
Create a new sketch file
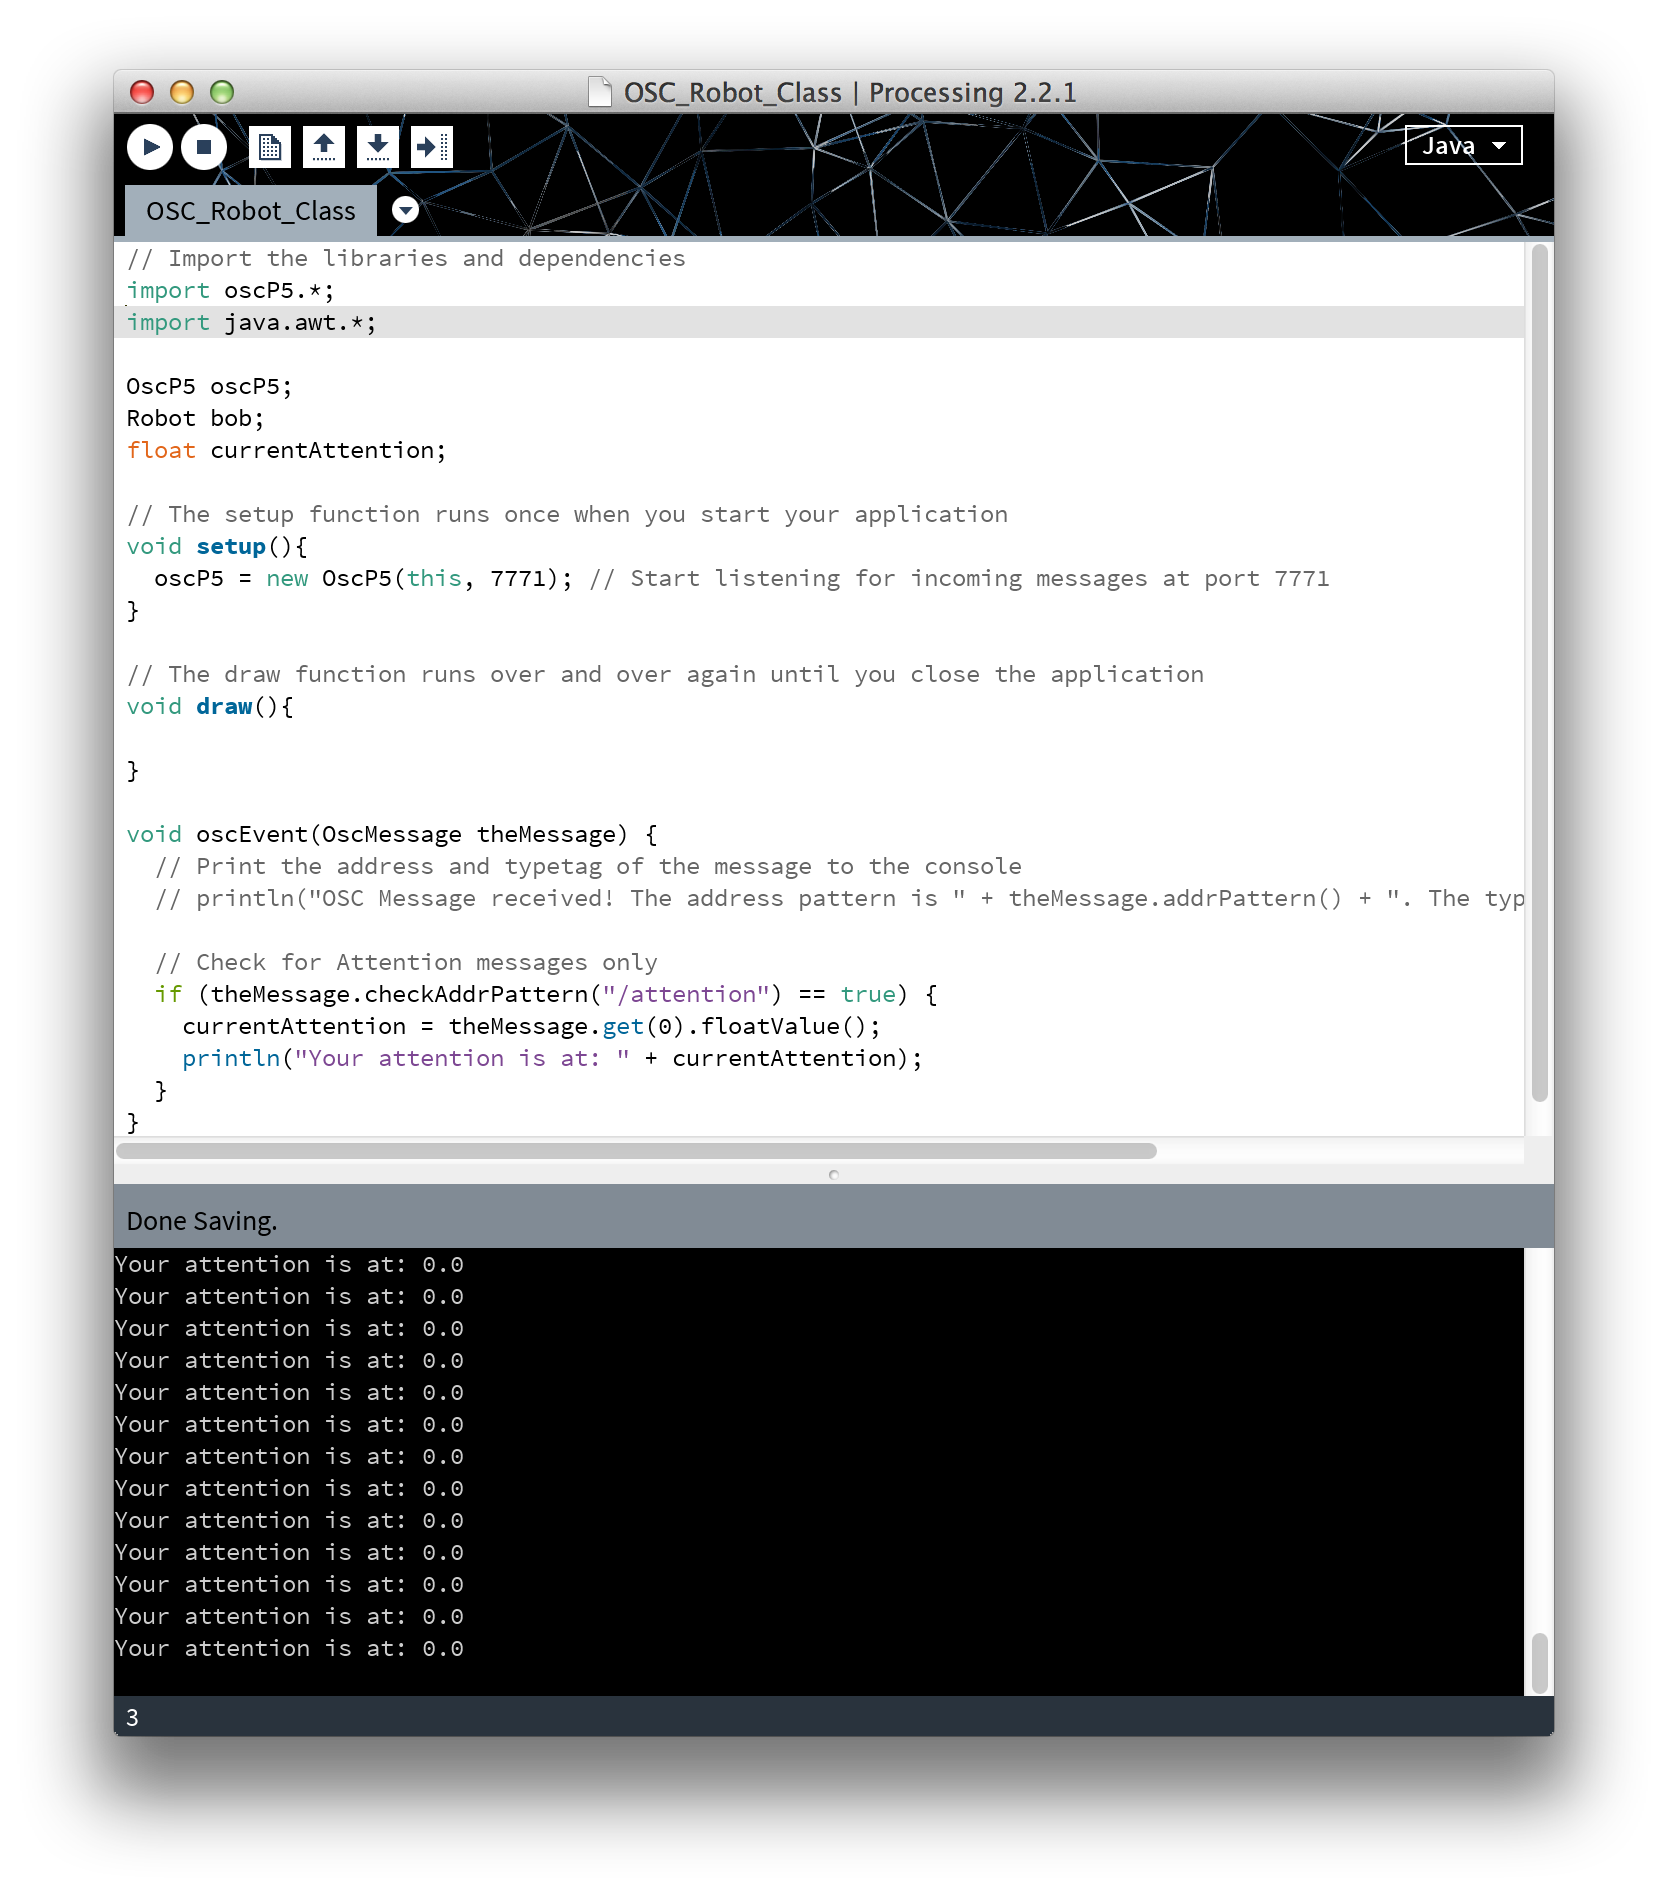point(270,147)
